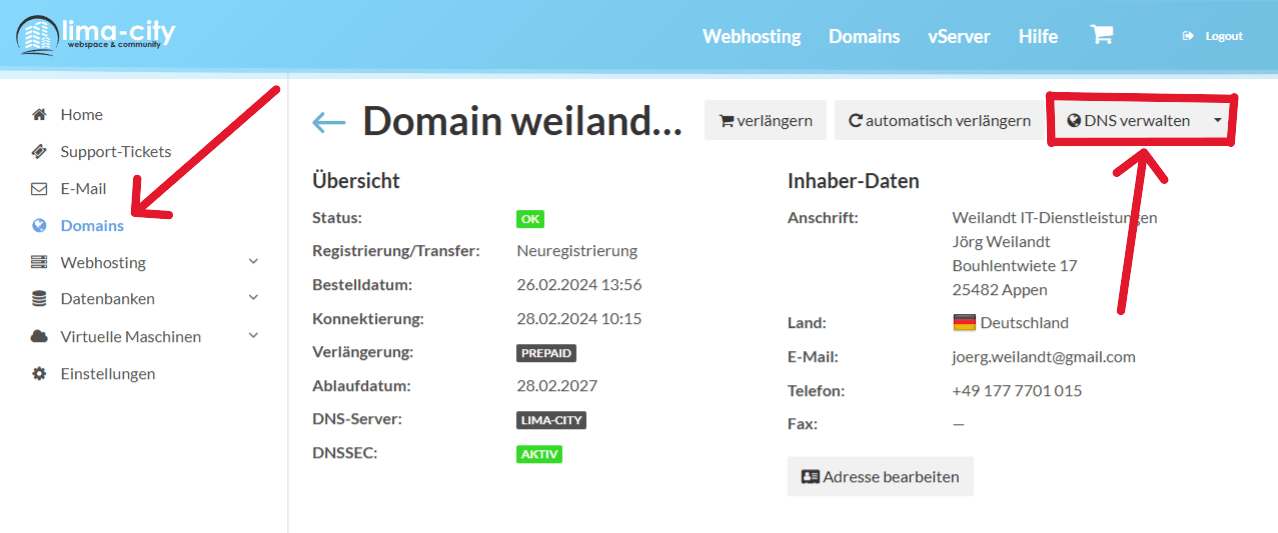This screenshot has height=533, width=1278.
Task: Click the lima-city logo
Action: (96, 36)
